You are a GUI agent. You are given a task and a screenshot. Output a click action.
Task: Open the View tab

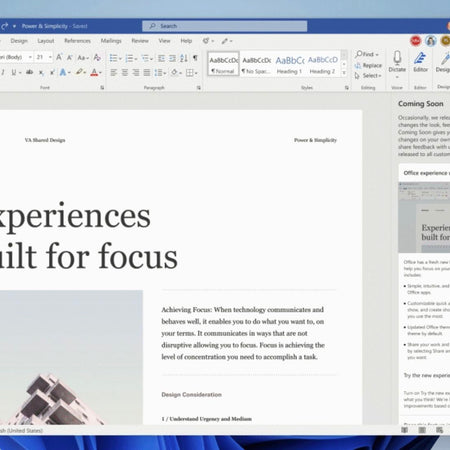point(164,41)
